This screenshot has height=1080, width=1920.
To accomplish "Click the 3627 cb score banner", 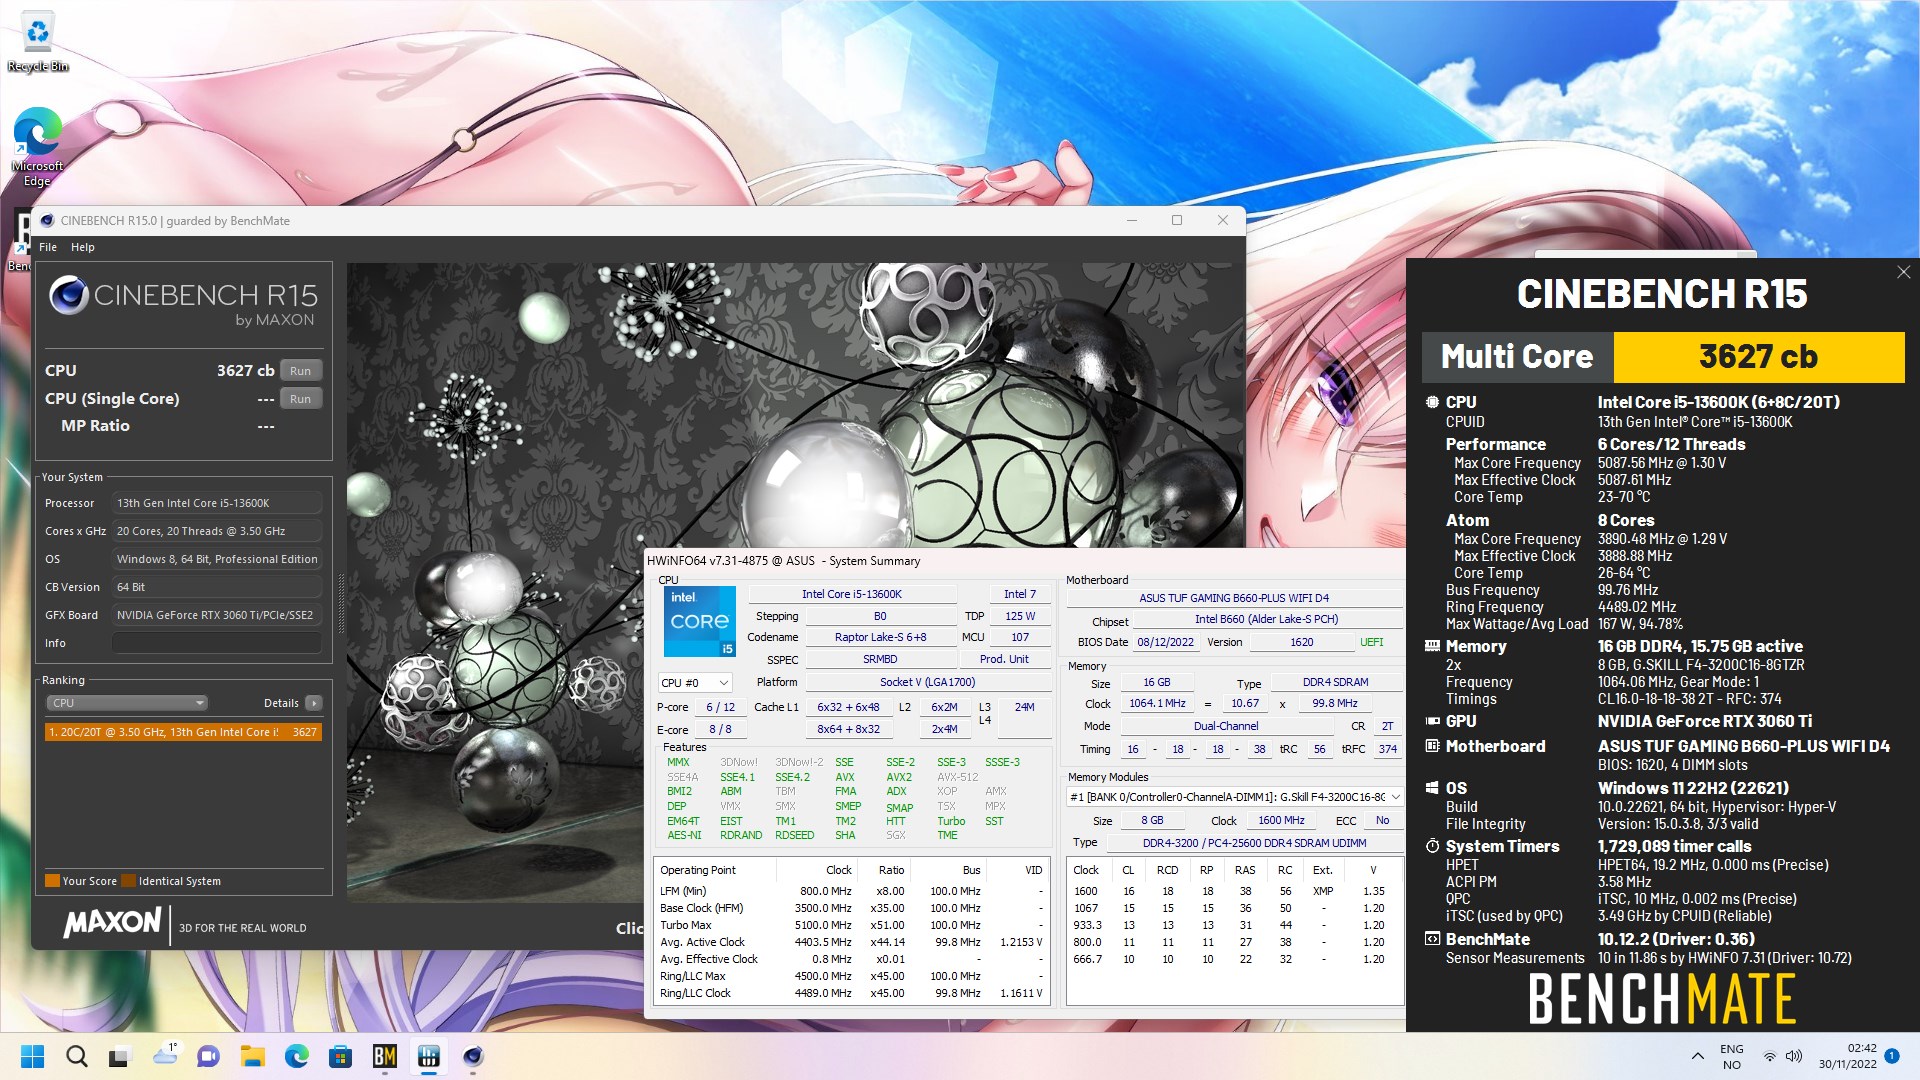I will click(x=1758, y=357).
